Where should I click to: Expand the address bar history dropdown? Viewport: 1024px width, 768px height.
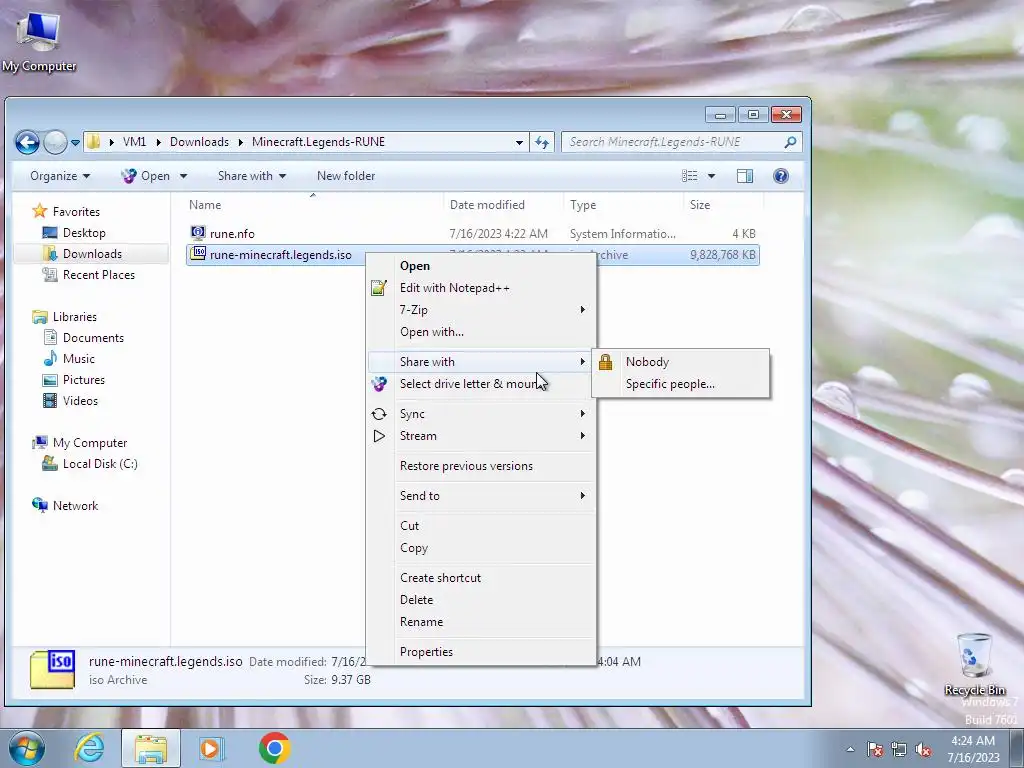click(x=519, y=142)
